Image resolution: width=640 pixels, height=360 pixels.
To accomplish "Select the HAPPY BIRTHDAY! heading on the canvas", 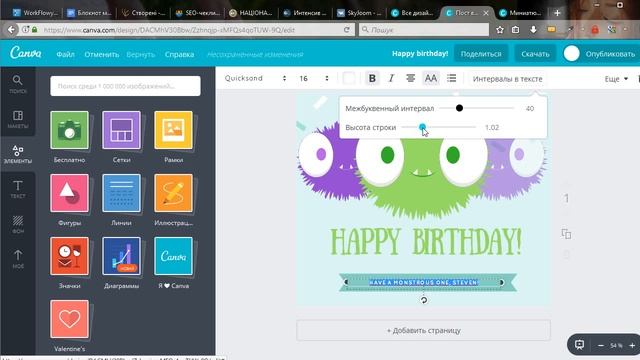I will [426, 242].
